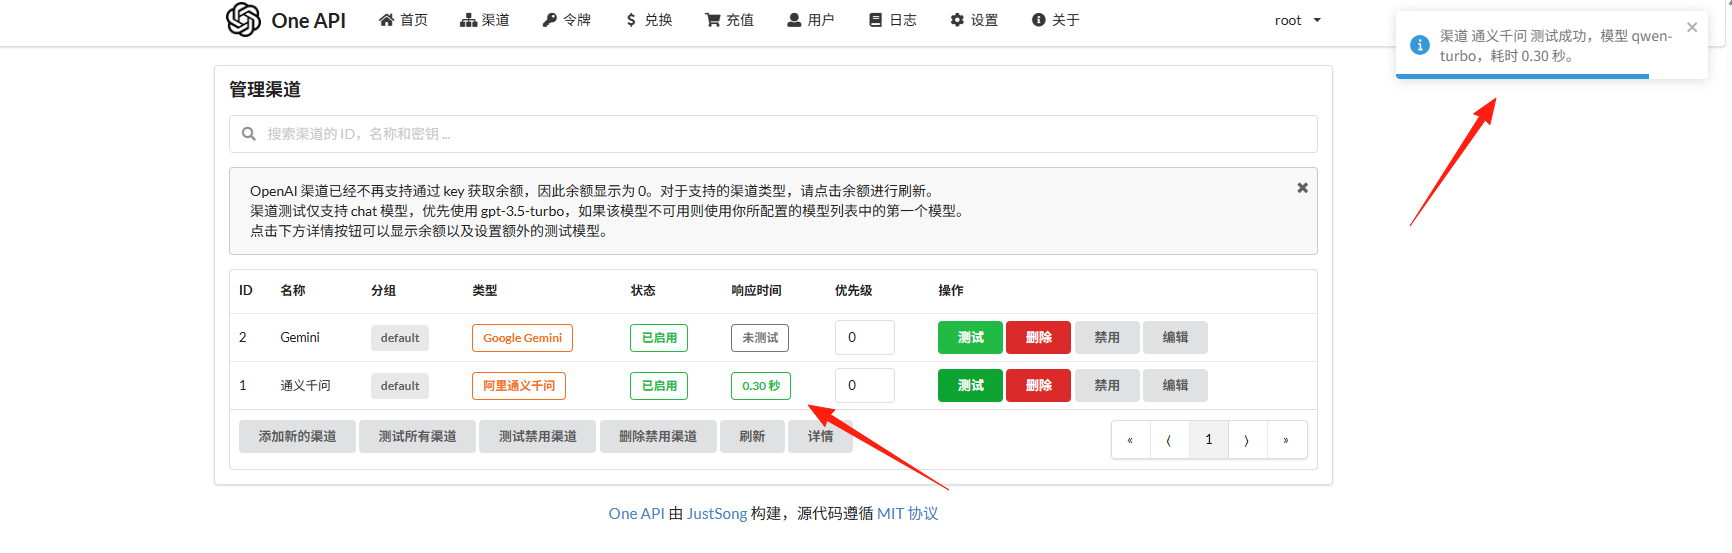Viewport: 1732px width, 553px height.
Task: Open the MIT 协议 footer link
Action: [x=908, y=514]
